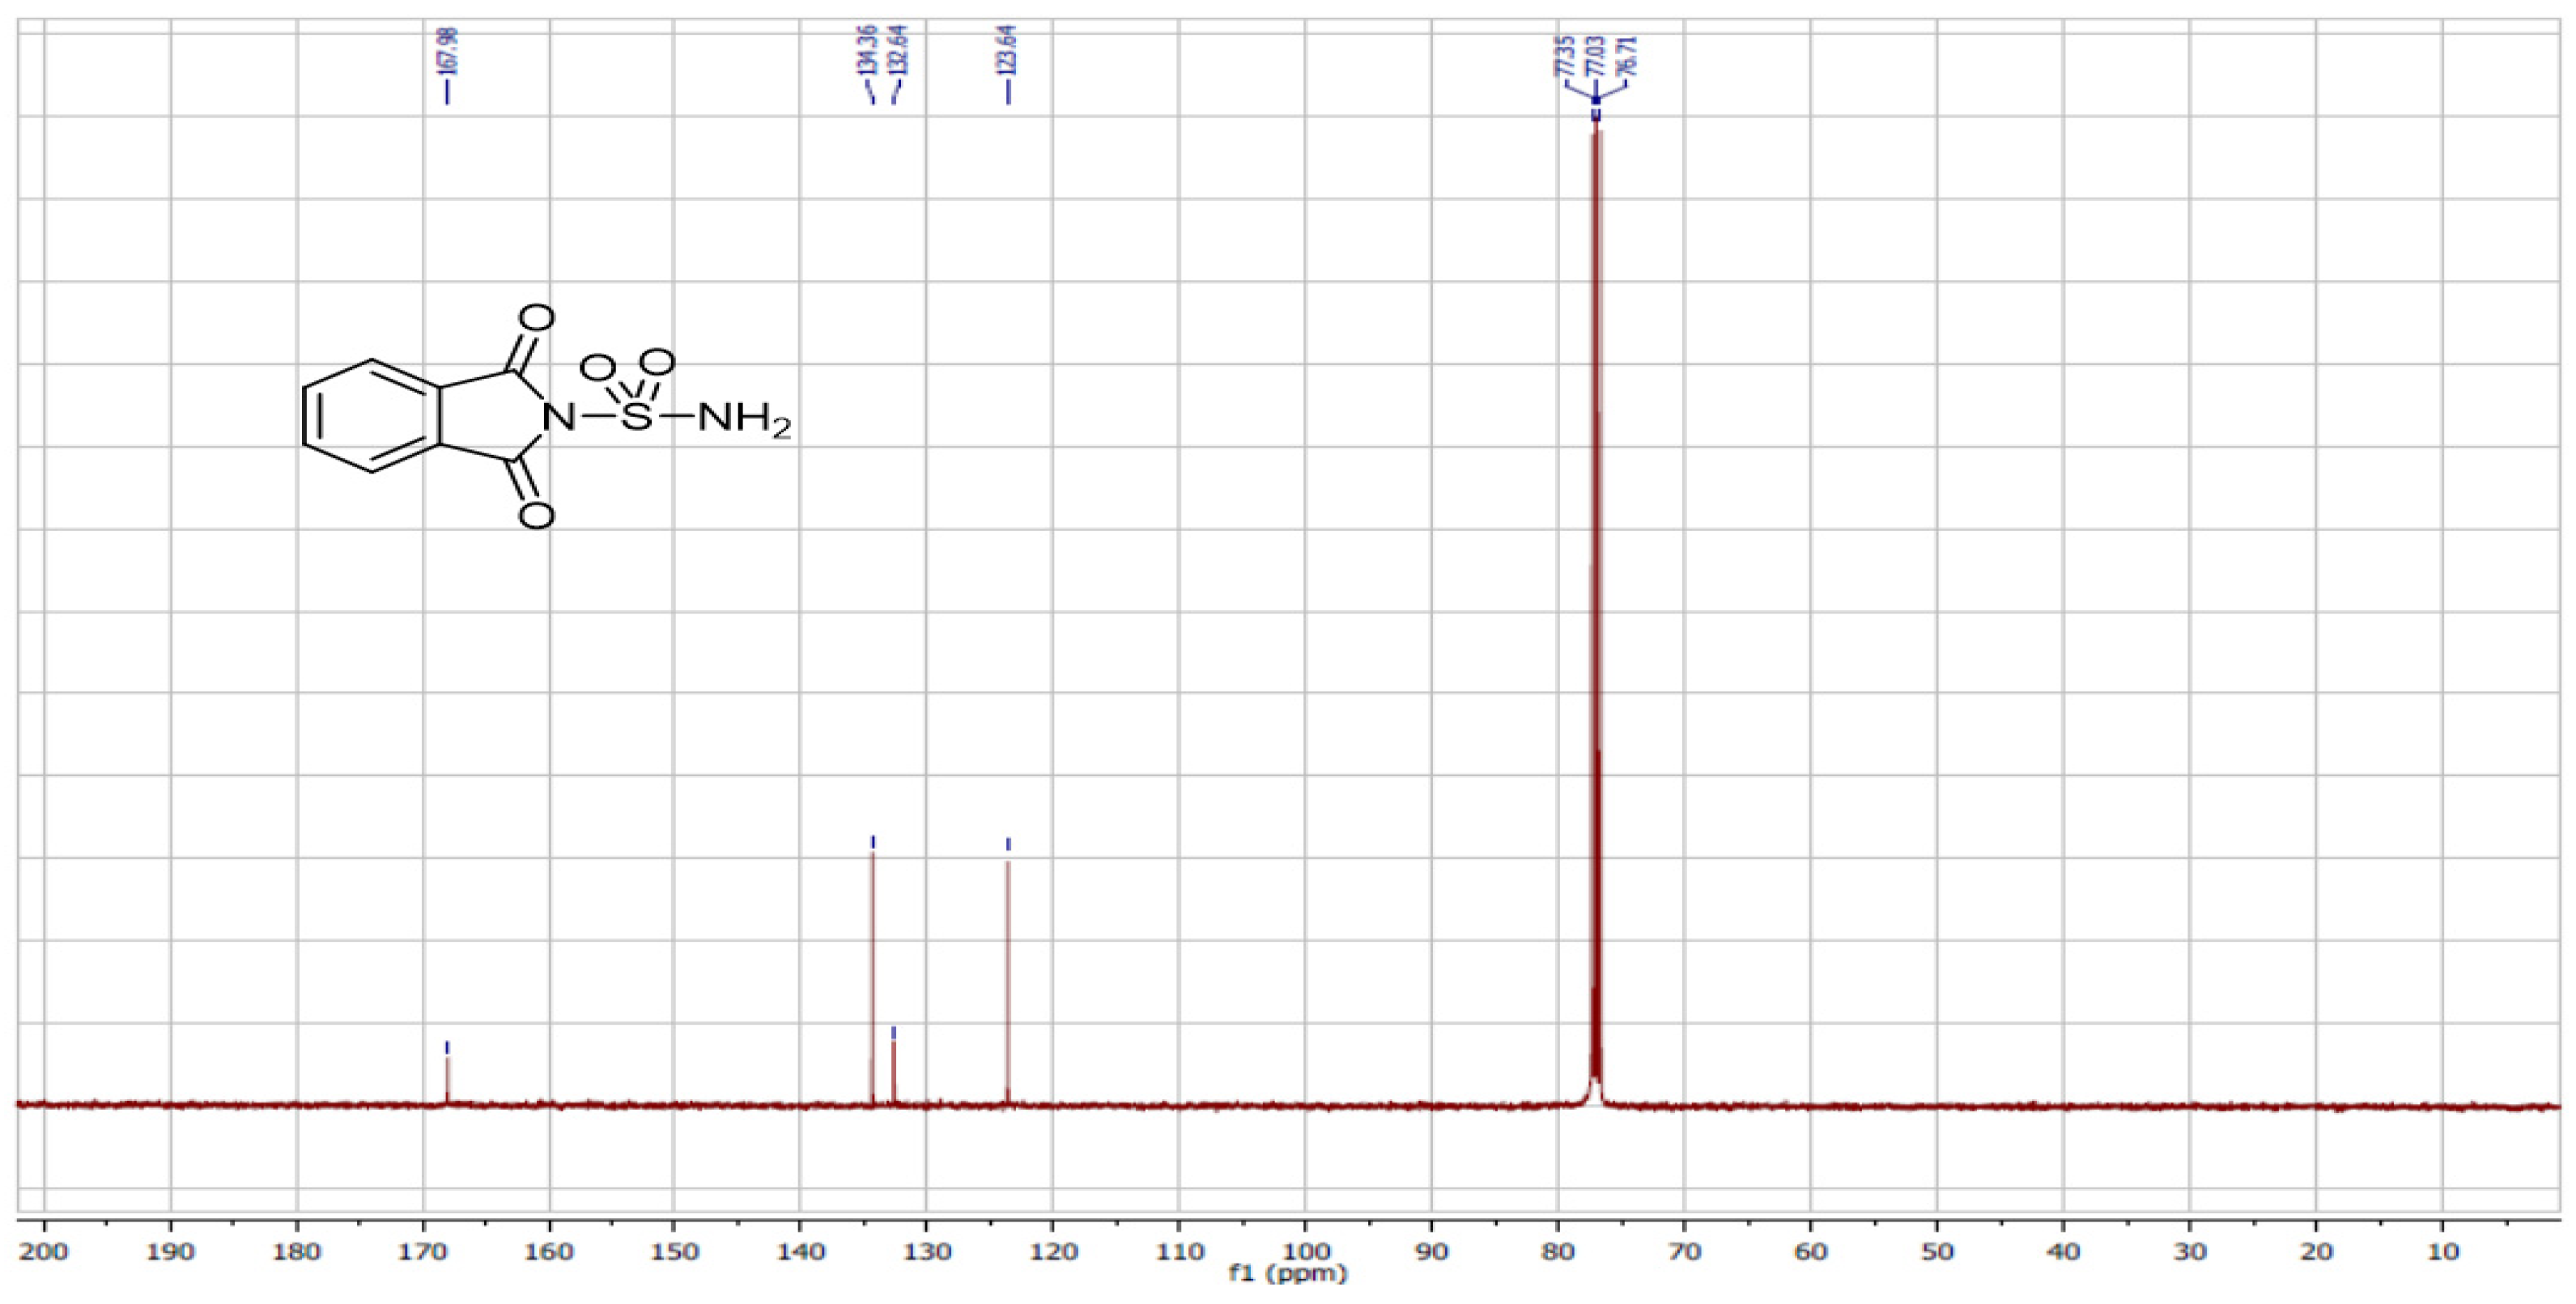The height and width of the screenshot is (1304, 2576).
Task: Click the 167.98 ppm peak label
Action: 447,50
